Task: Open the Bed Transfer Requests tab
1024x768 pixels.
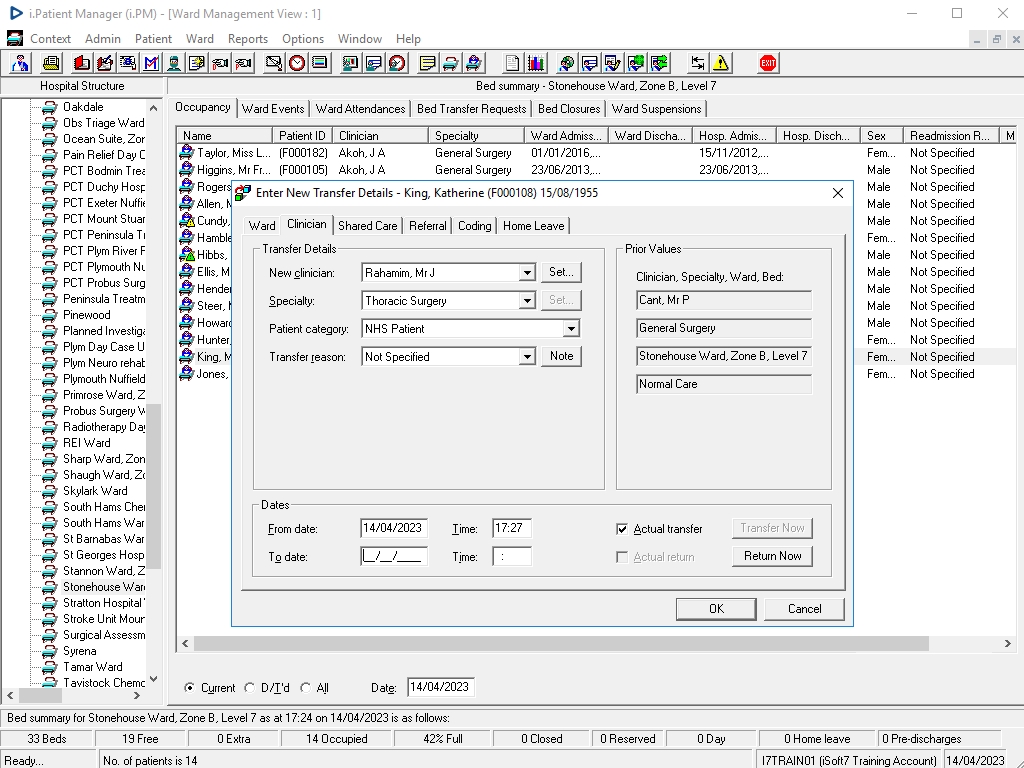Action: [x=472, y=109]
